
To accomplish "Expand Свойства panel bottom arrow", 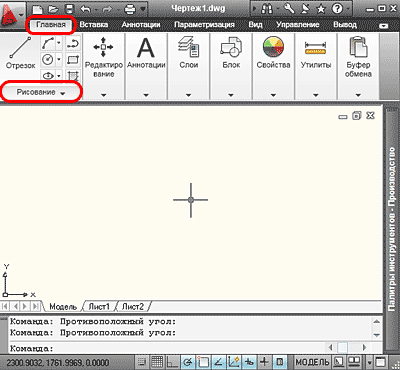I will click(x=273, y=95).
